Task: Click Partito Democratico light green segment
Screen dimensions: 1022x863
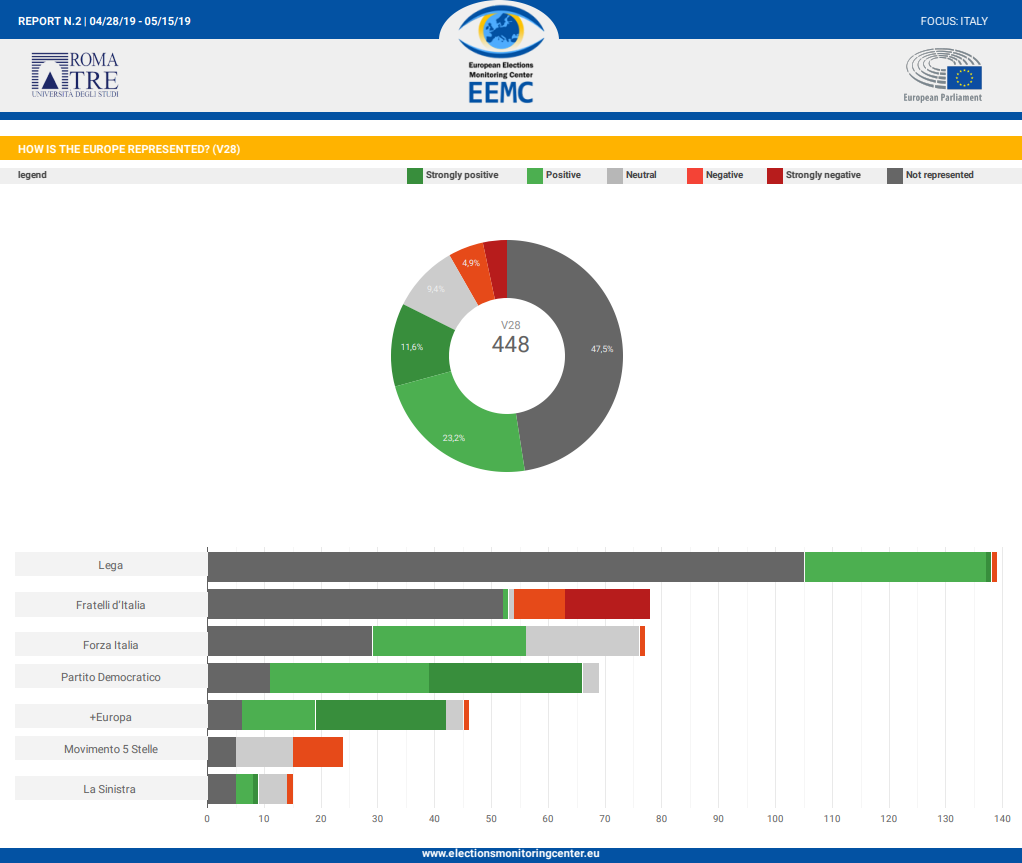Action: tap(349, 679)
